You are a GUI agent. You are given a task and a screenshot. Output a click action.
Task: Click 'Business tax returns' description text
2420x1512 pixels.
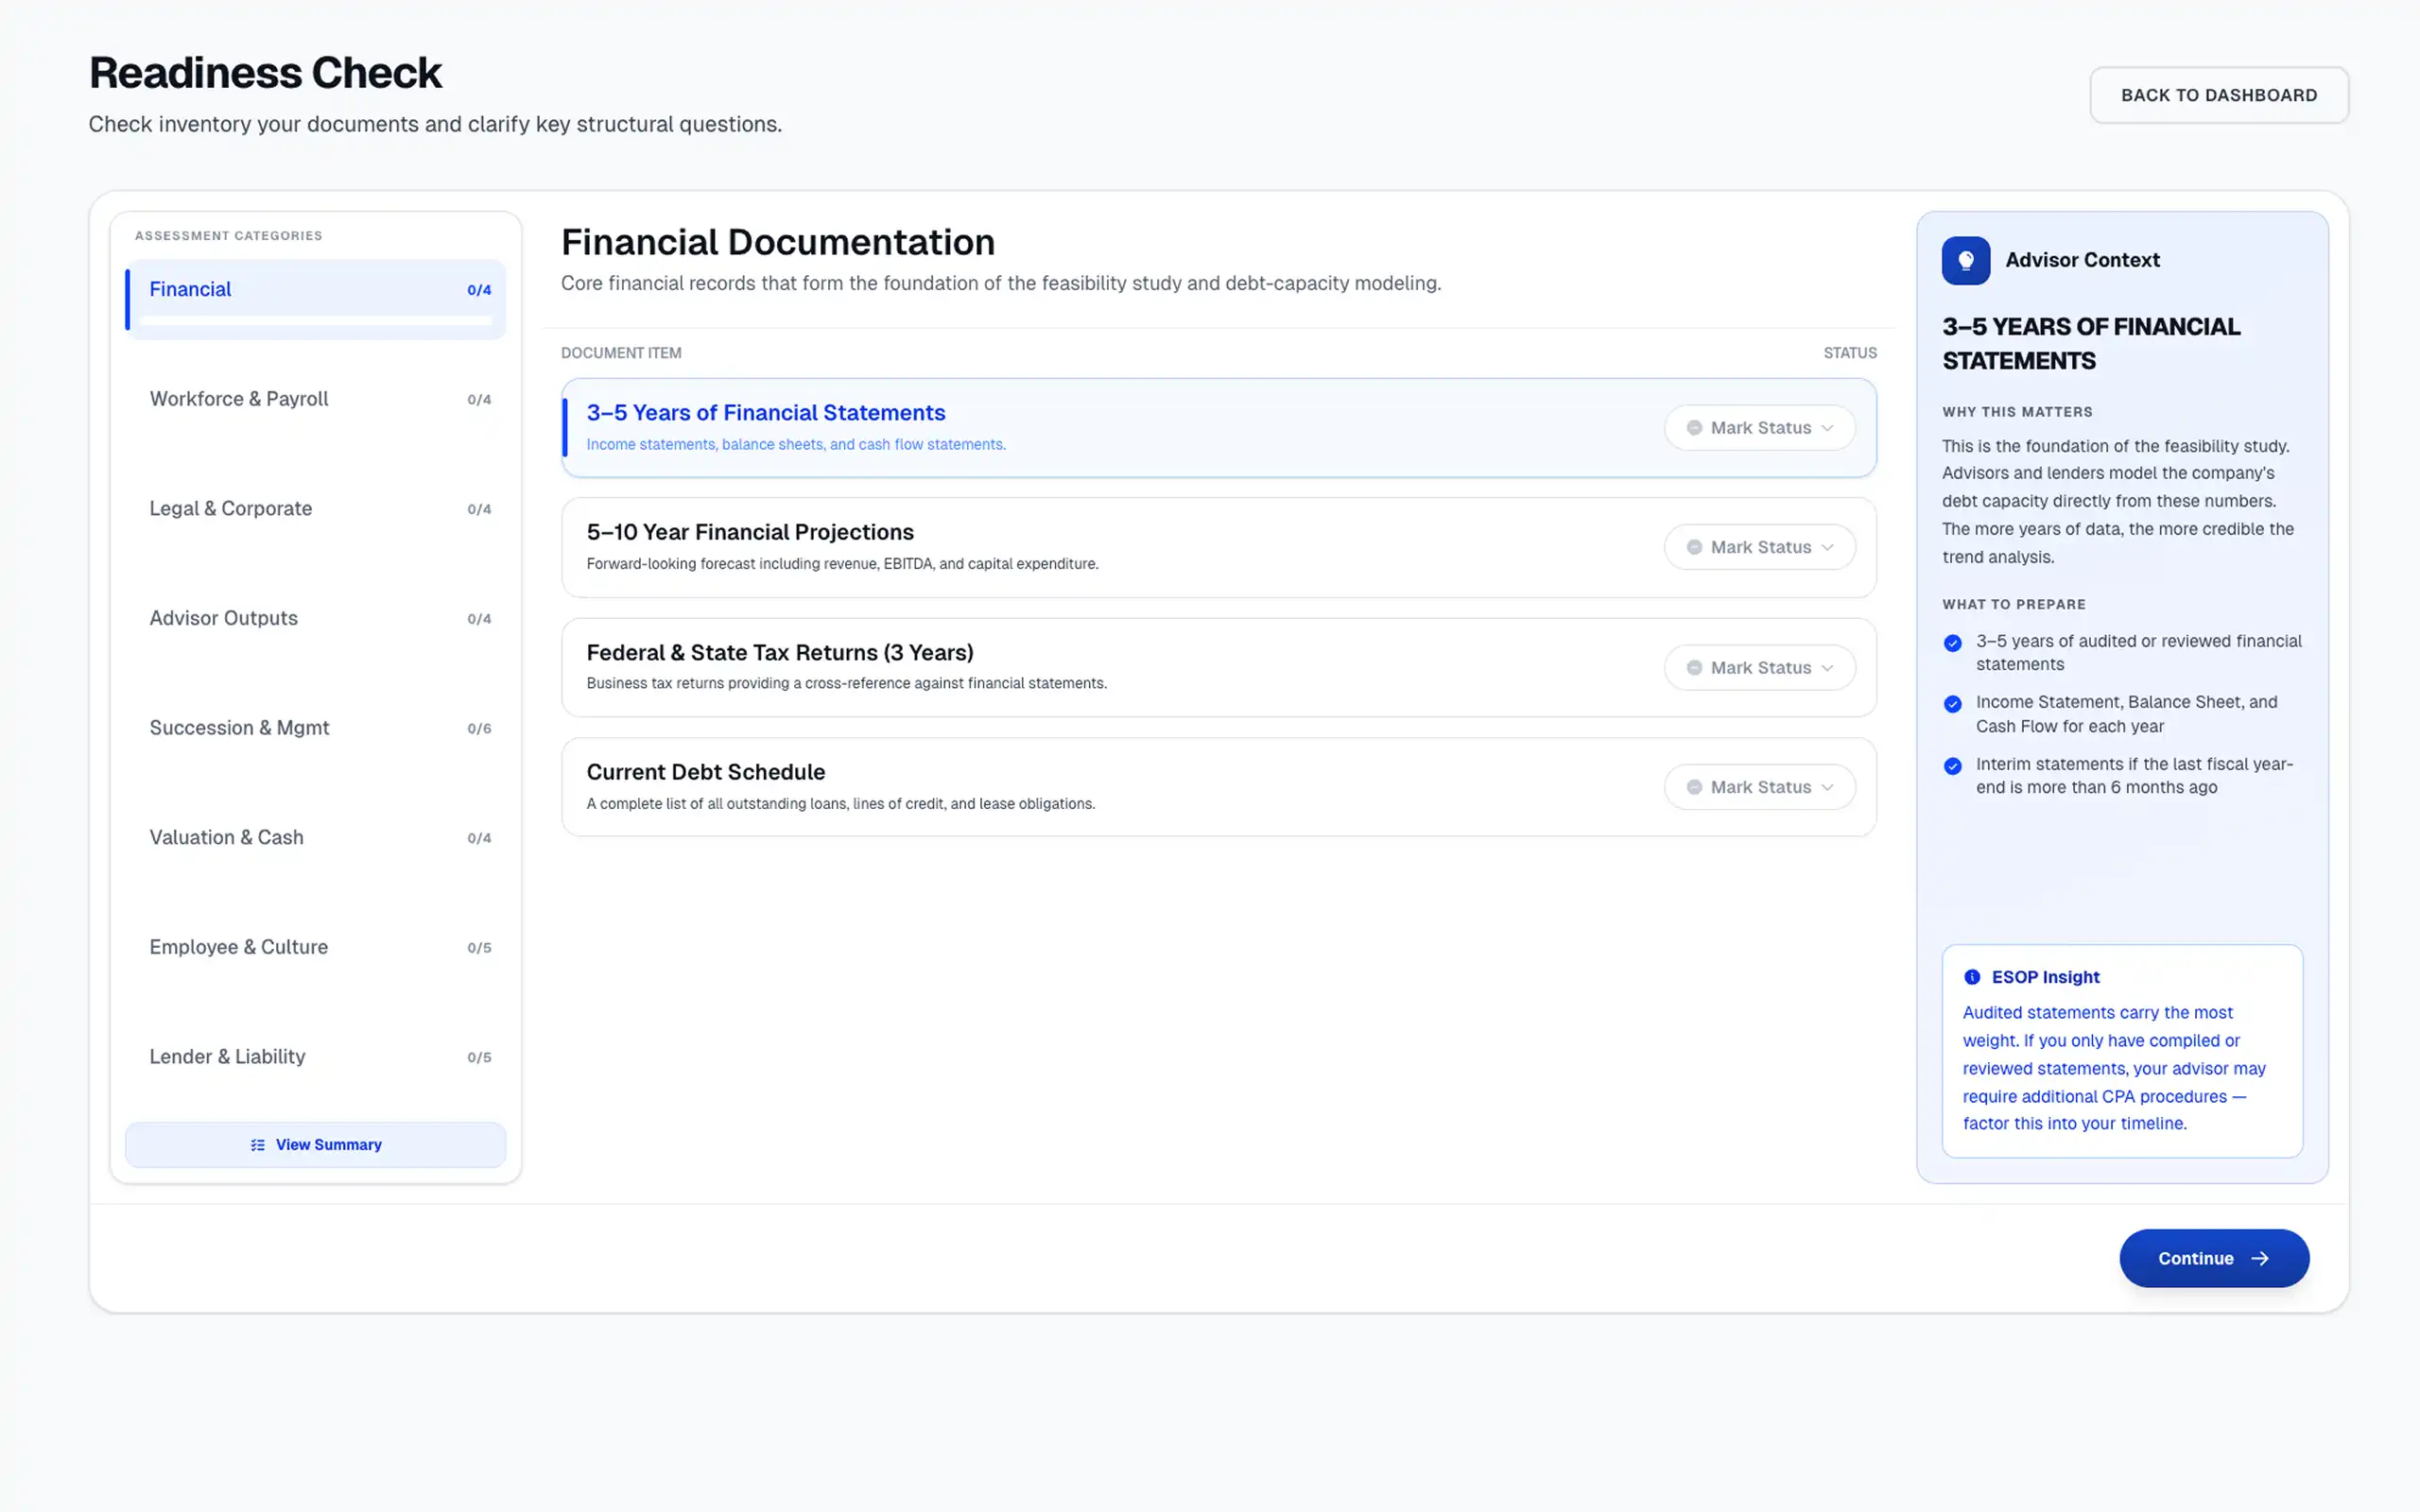pyautogui.click(x=846, y=684)
